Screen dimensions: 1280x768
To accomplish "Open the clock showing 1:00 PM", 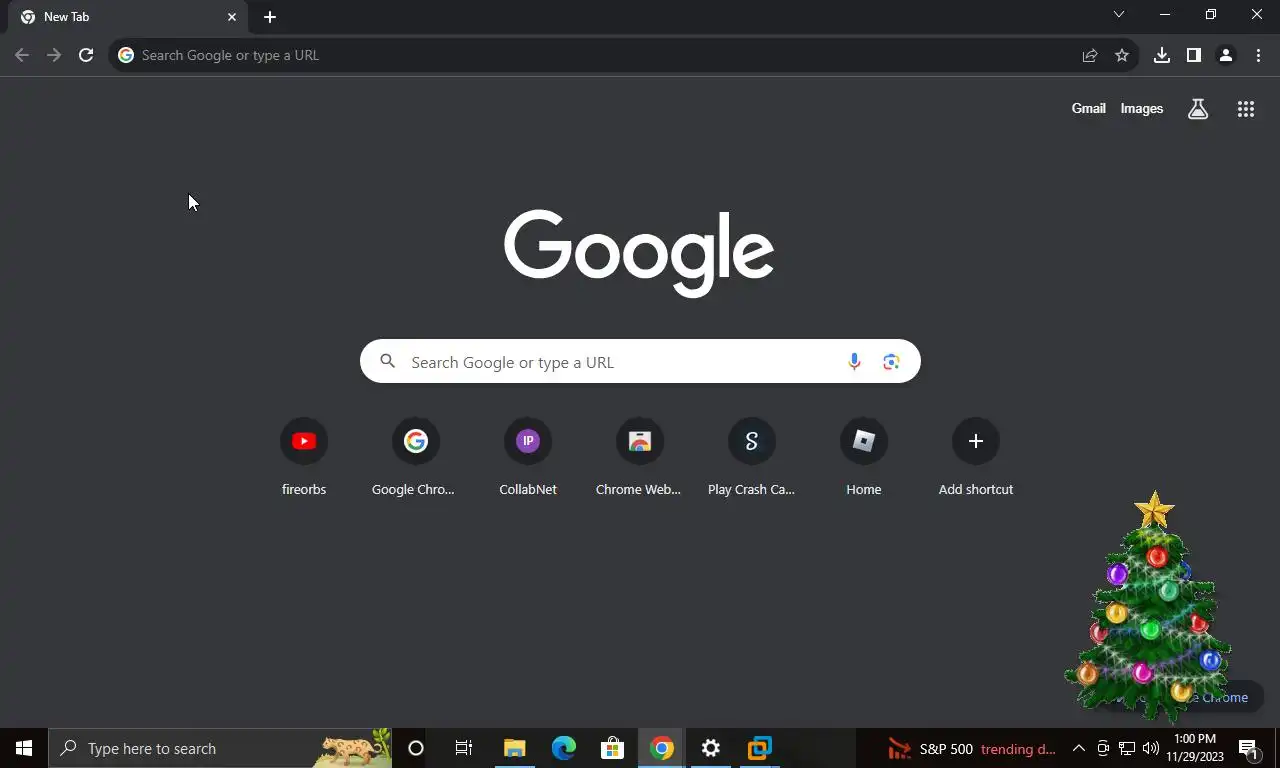I will tap(1195, 748).
